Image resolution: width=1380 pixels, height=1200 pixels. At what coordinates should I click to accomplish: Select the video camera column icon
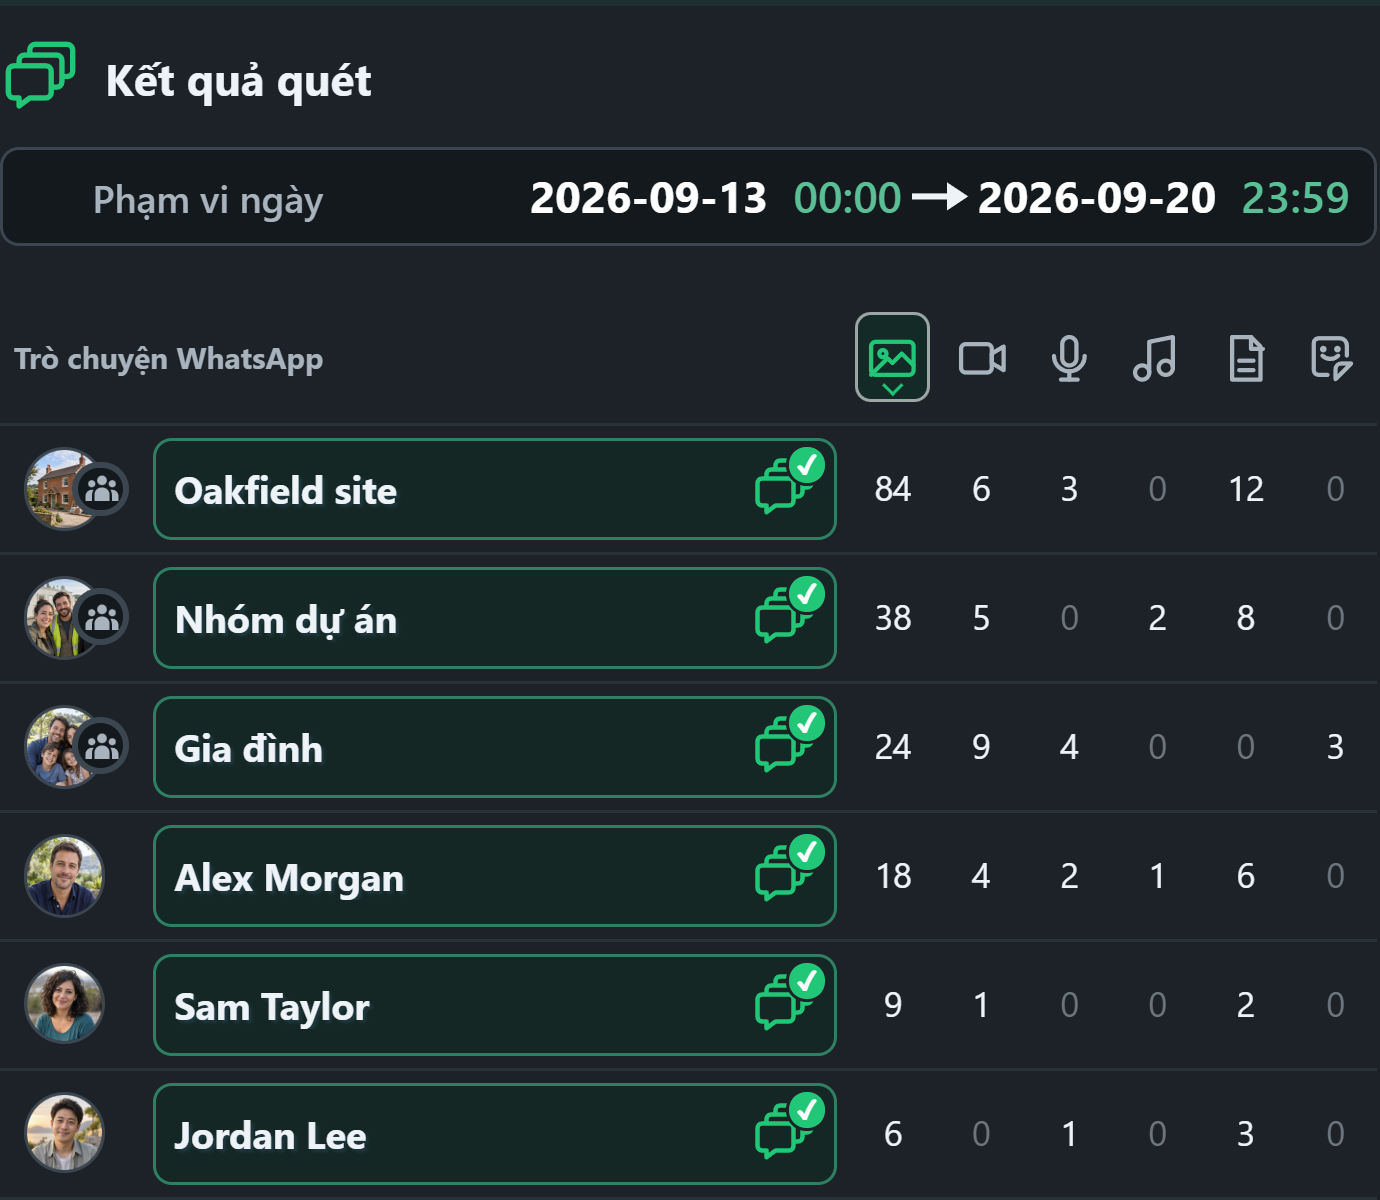click(982, 358)
